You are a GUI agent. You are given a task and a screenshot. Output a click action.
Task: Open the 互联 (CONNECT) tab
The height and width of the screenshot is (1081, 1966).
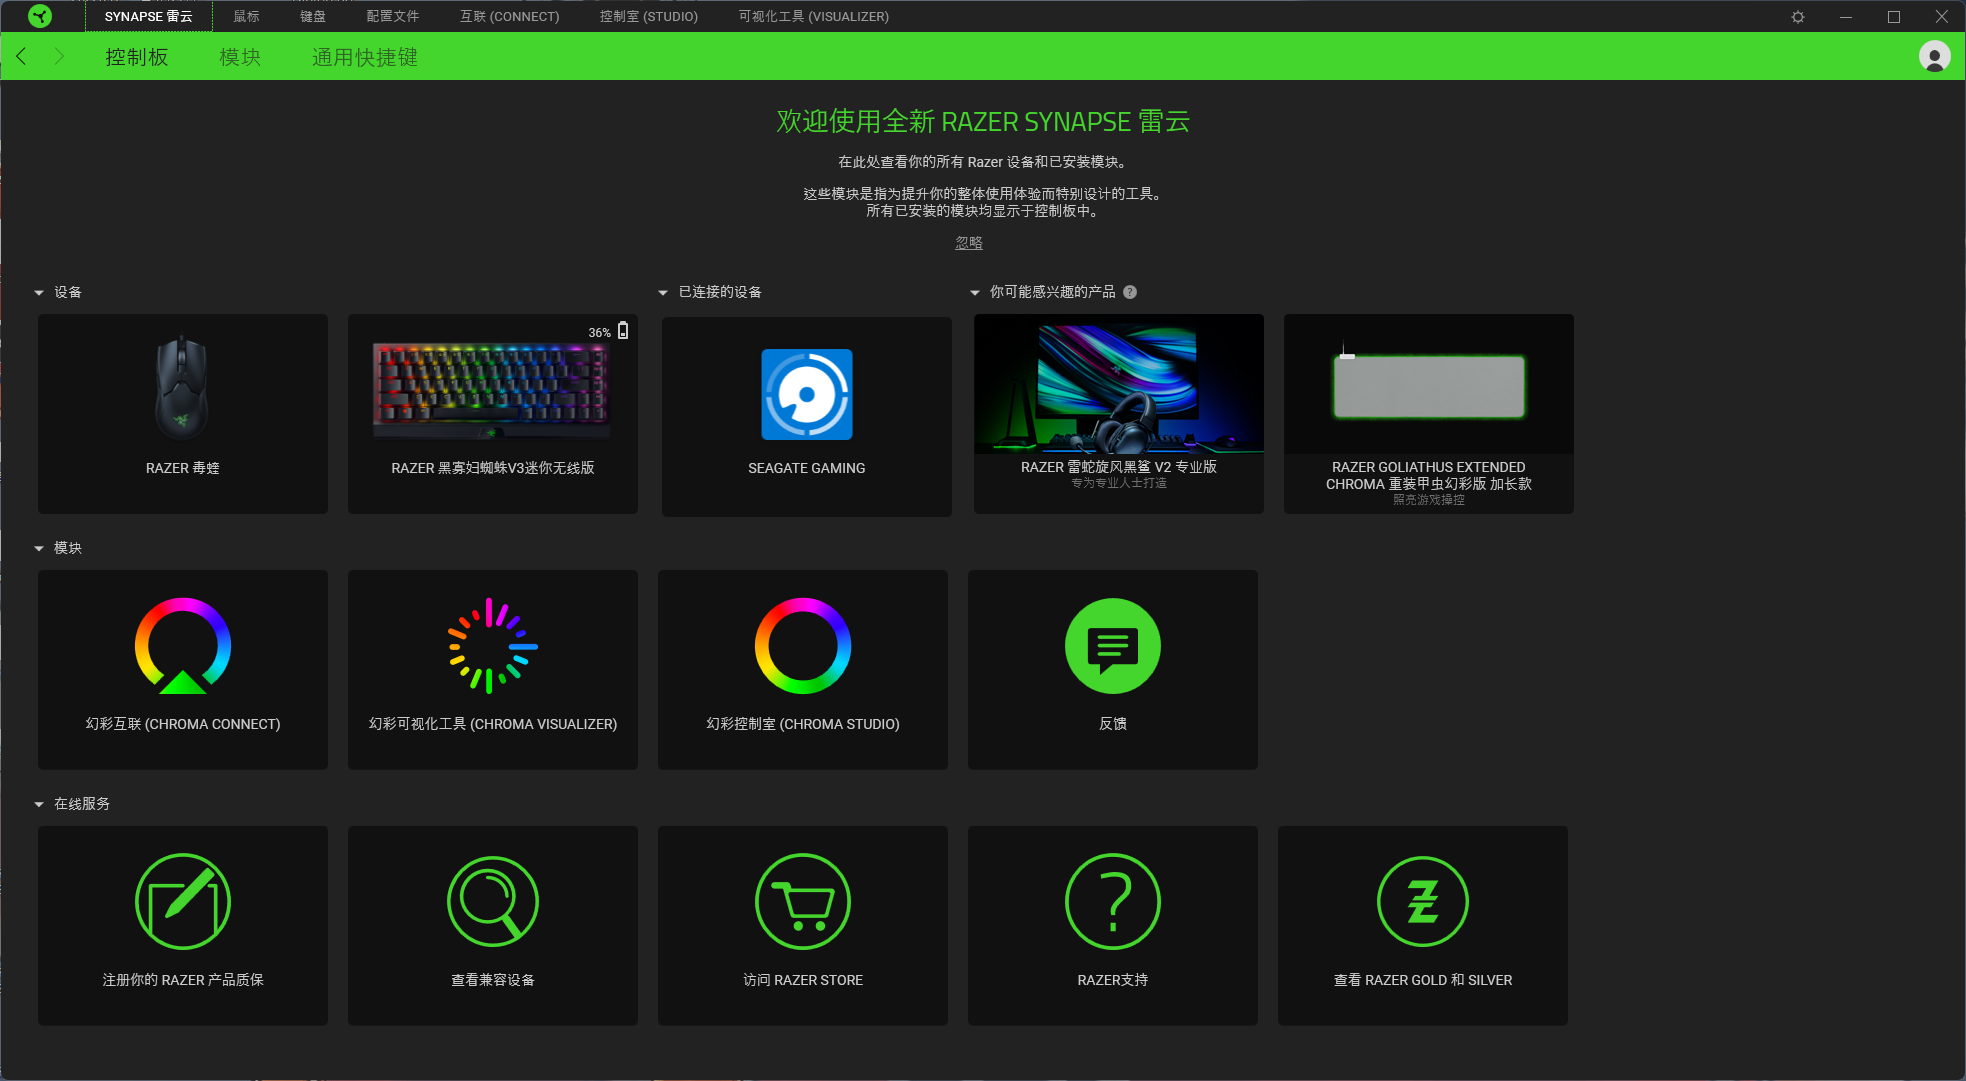click(509, 16)
